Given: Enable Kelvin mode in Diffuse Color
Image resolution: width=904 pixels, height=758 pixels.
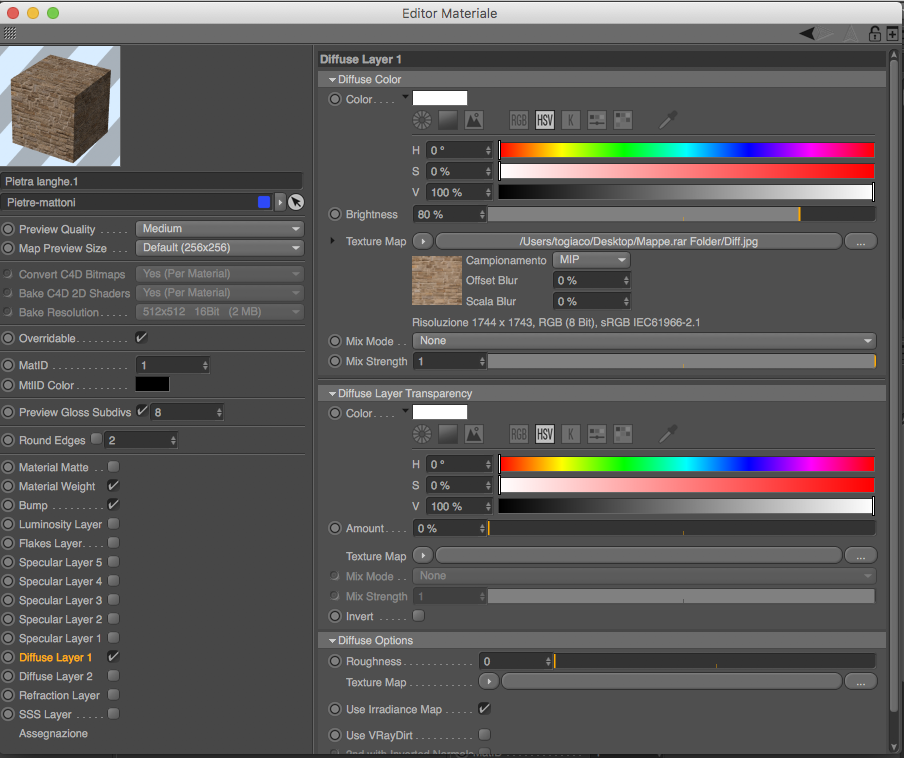Looking at the screenshot, I should 571,120.
